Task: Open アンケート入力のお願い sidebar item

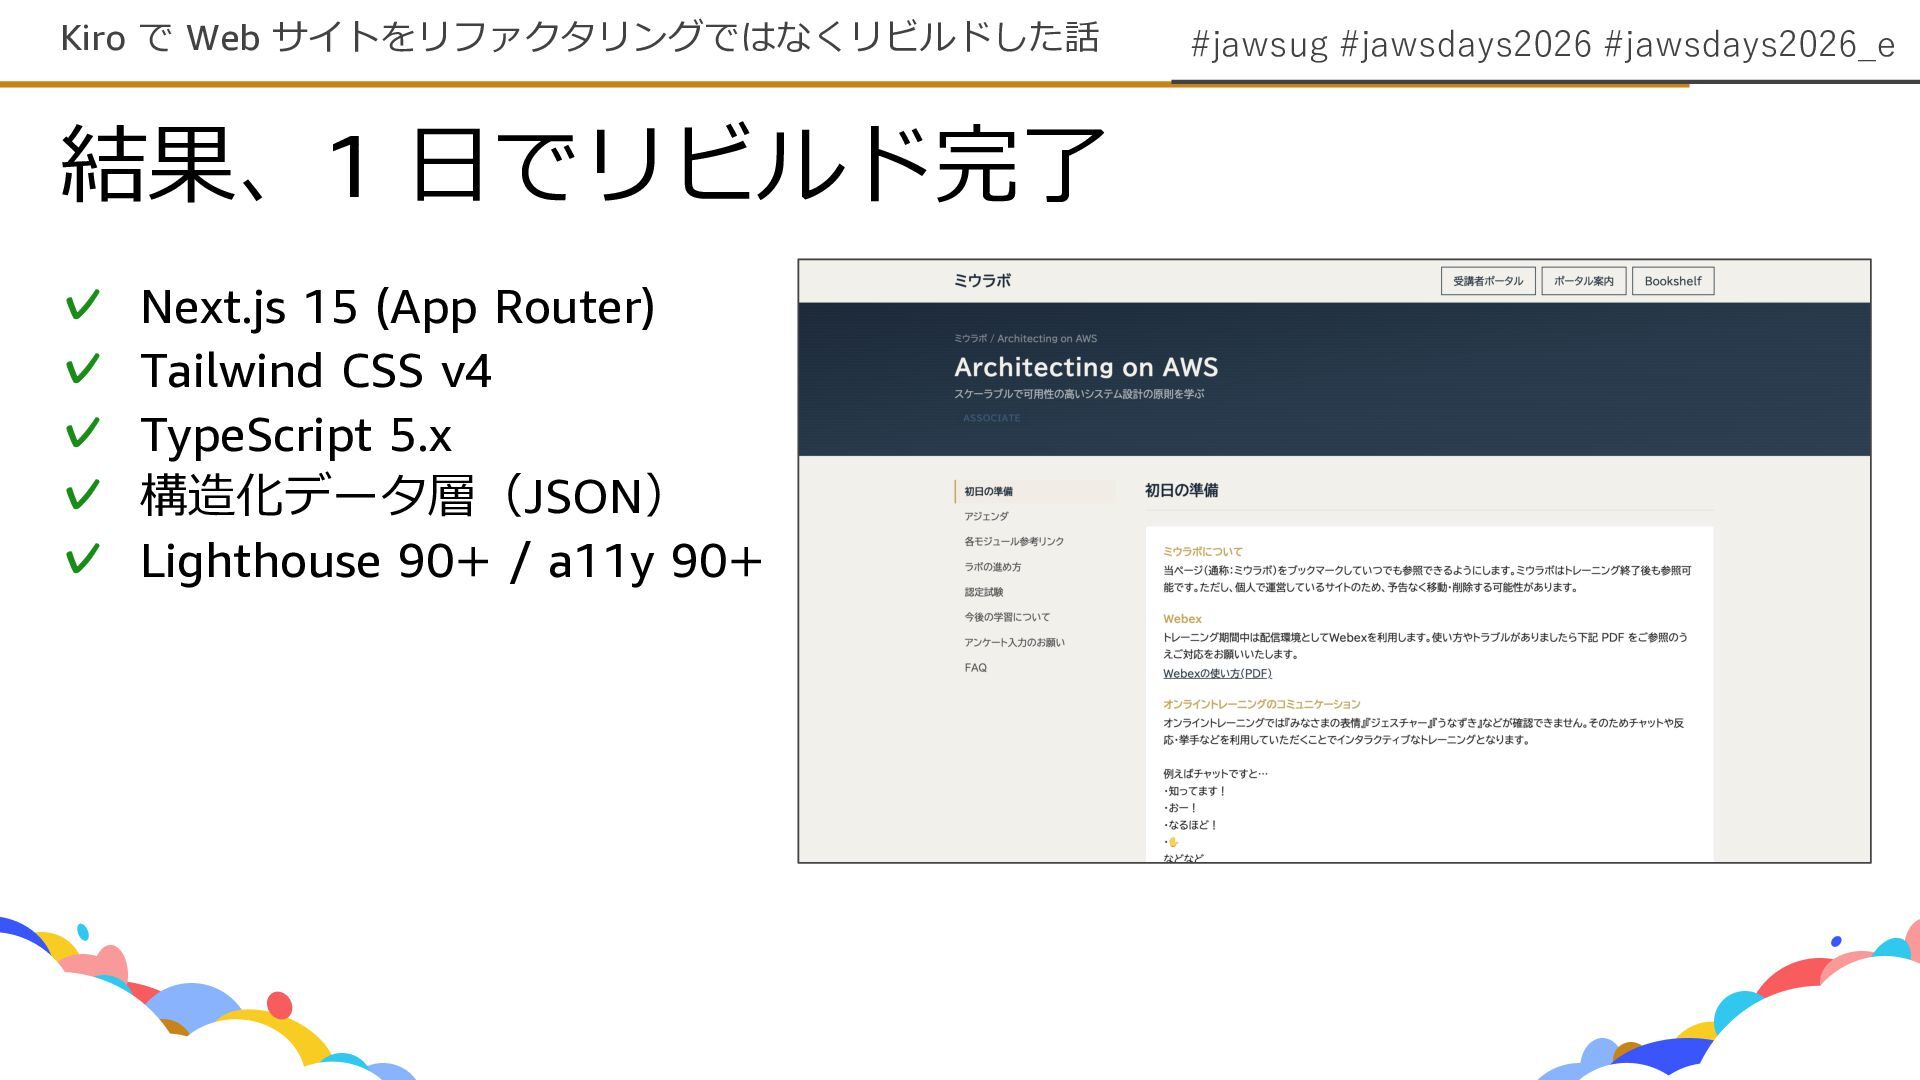Action: click(x=1014, y=642)
